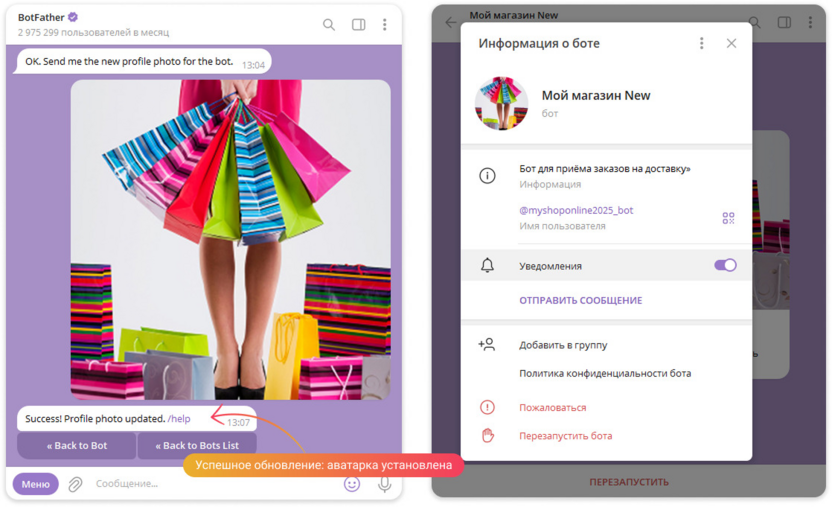Click the « Back to Bot button
This screenshot has height=507, width=832.
click(x=77, y=445)
